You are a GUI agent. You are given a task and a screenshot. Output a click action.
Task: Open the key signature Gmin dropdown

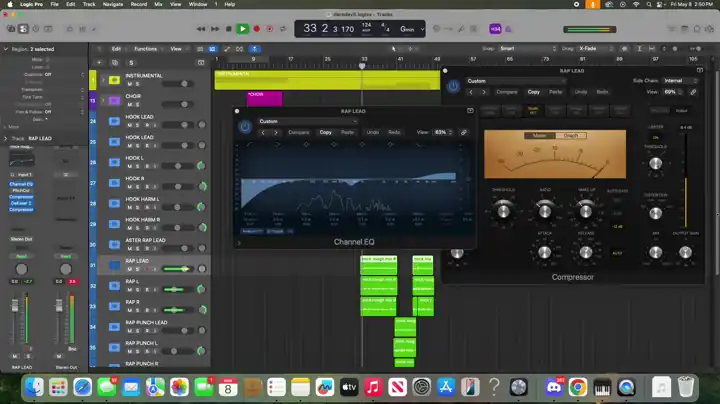pyautogui.click(x=412, y=29)
